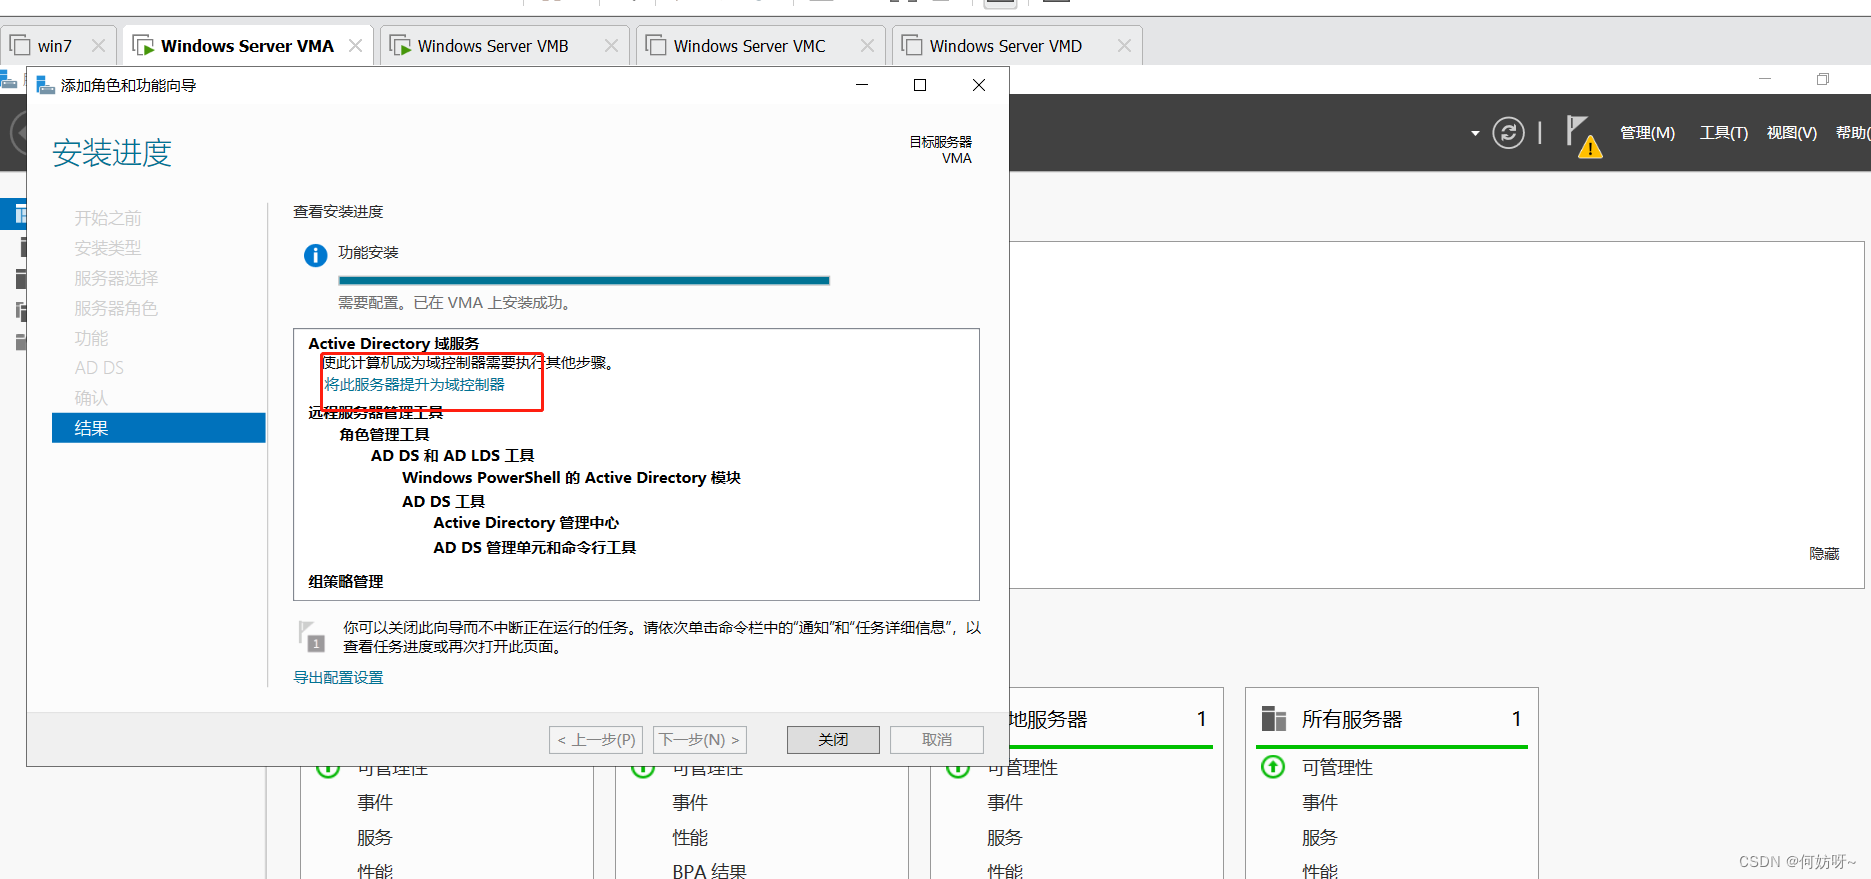Click the 角色管理工具 entry
This screenshot has width=1871, height=879.
384,435
